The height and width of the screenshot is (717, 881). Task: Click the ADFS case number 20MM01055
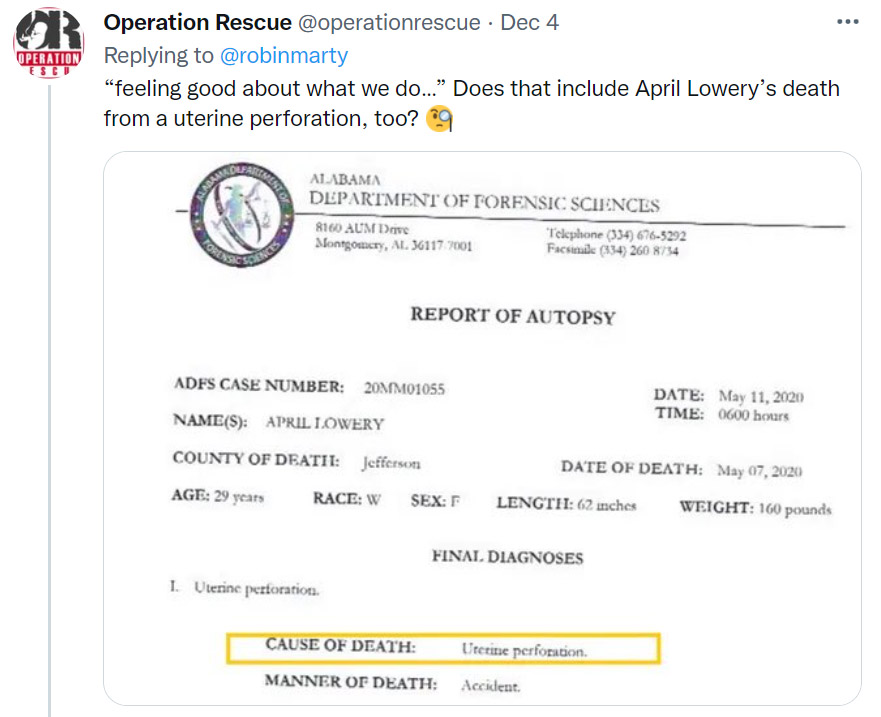[x=404, y=388]
